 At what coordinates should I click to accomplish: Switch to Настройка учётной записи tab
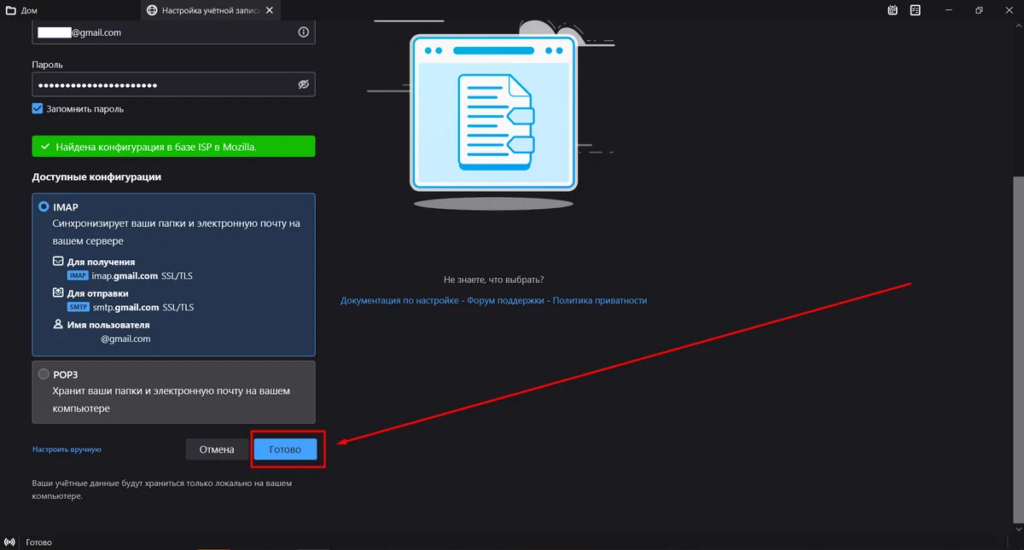pyautogui.click(x=210, y=10)
